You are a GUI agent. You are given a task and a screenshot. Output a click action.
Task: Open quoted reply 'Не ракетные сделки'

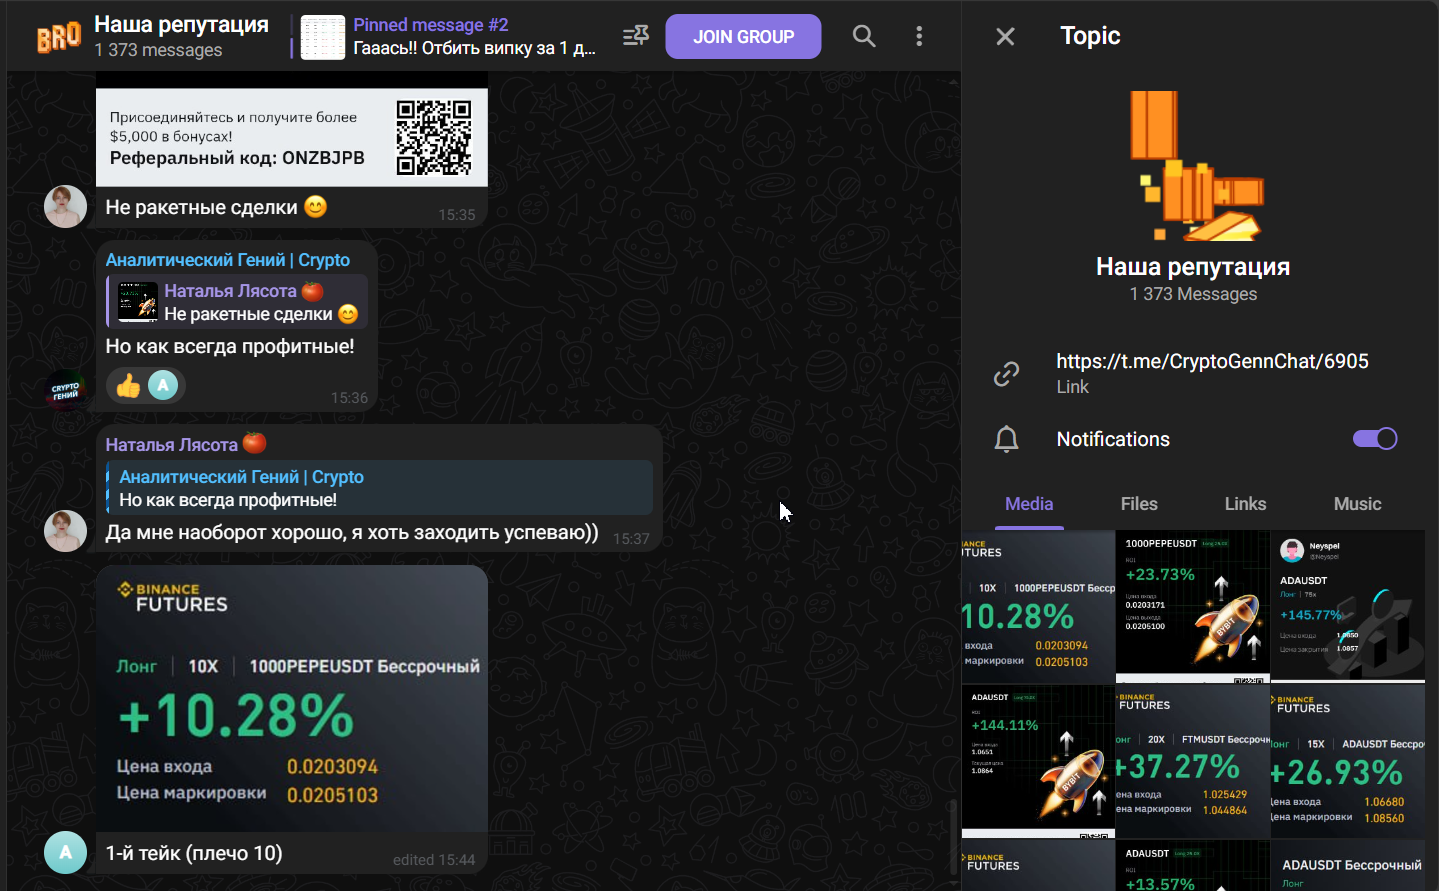(237, 302)
